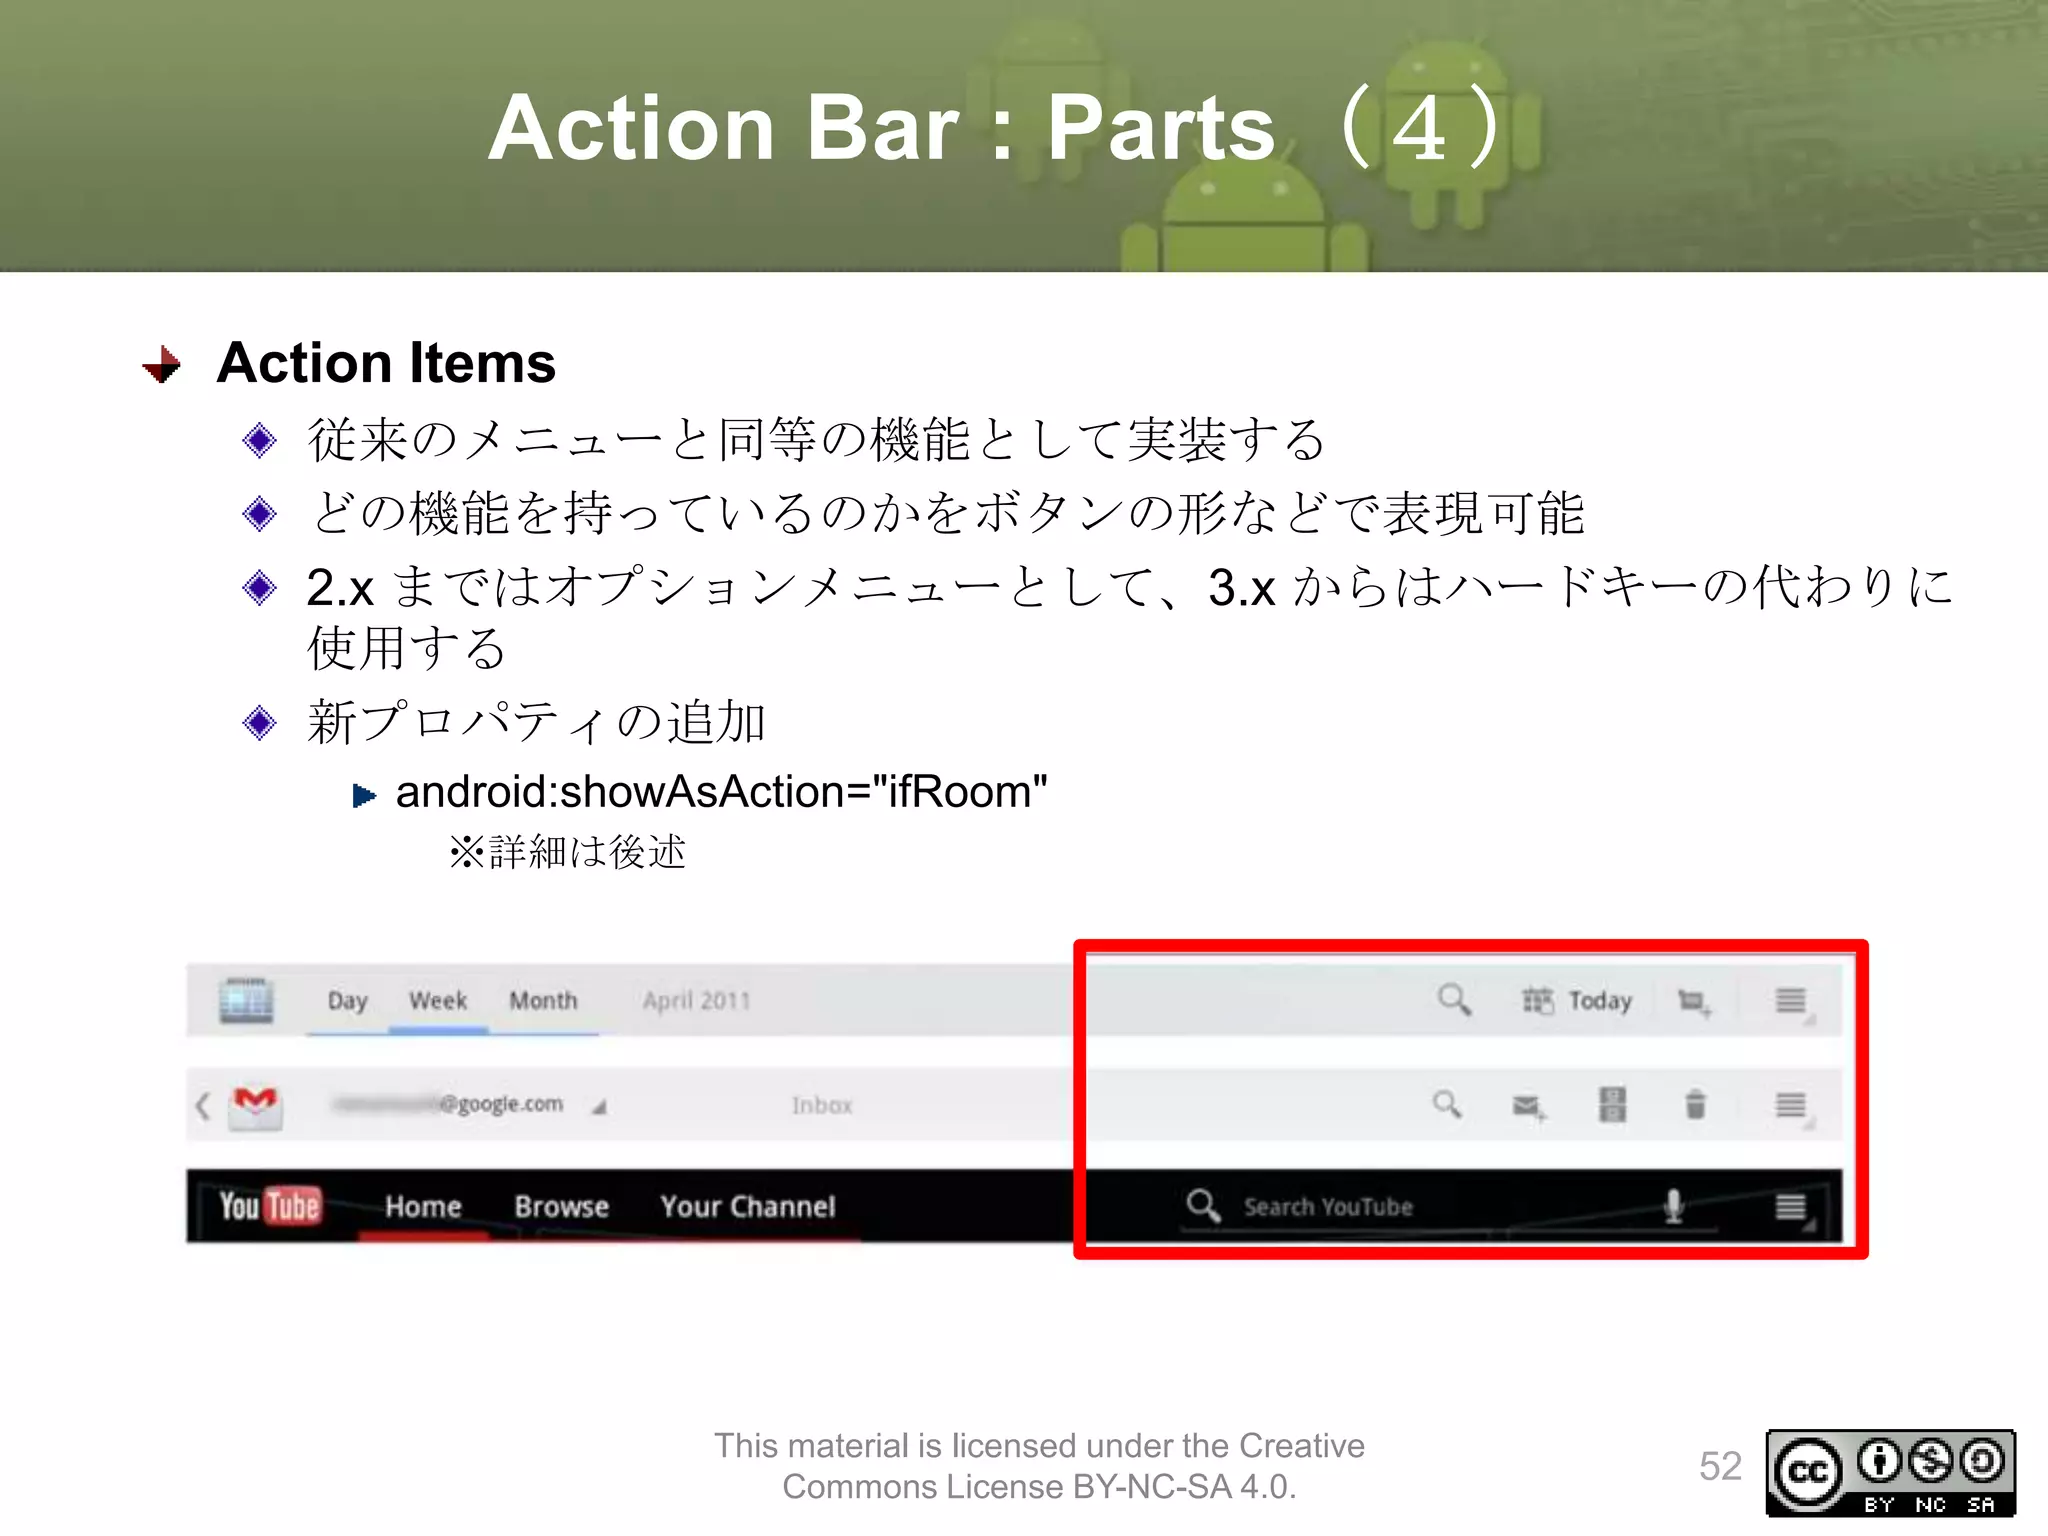
Task: Click the Inbox label in Gmail bar
Action: [822, 1105]
